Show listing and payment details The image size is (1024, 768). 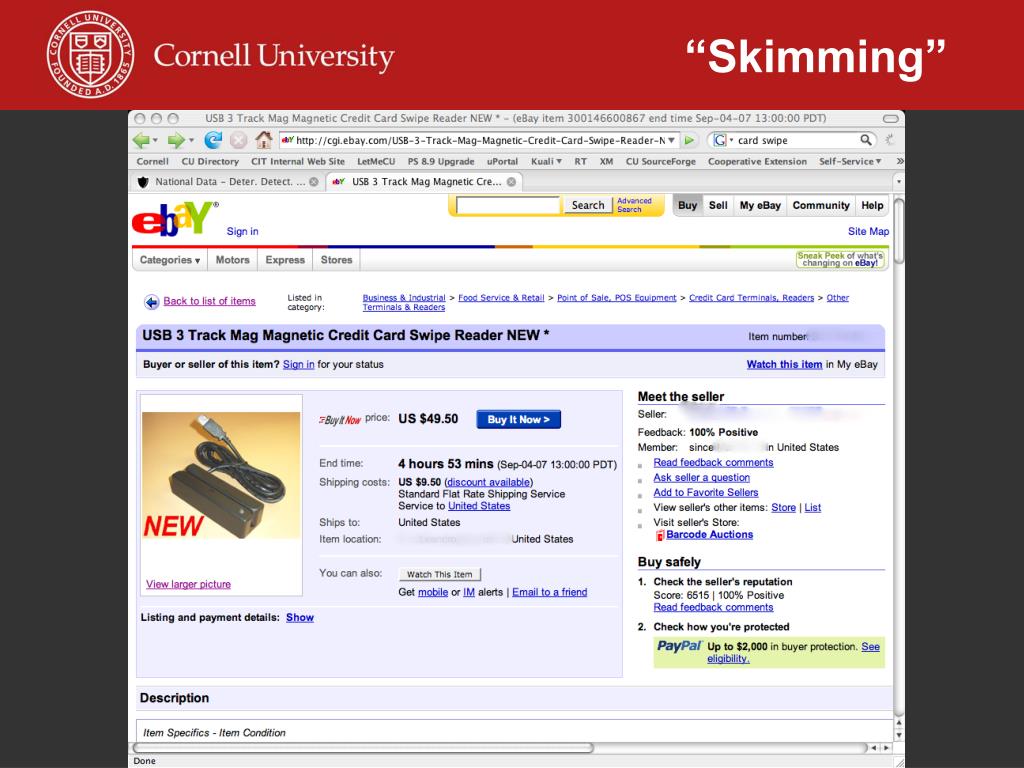(x=300, y=618)
